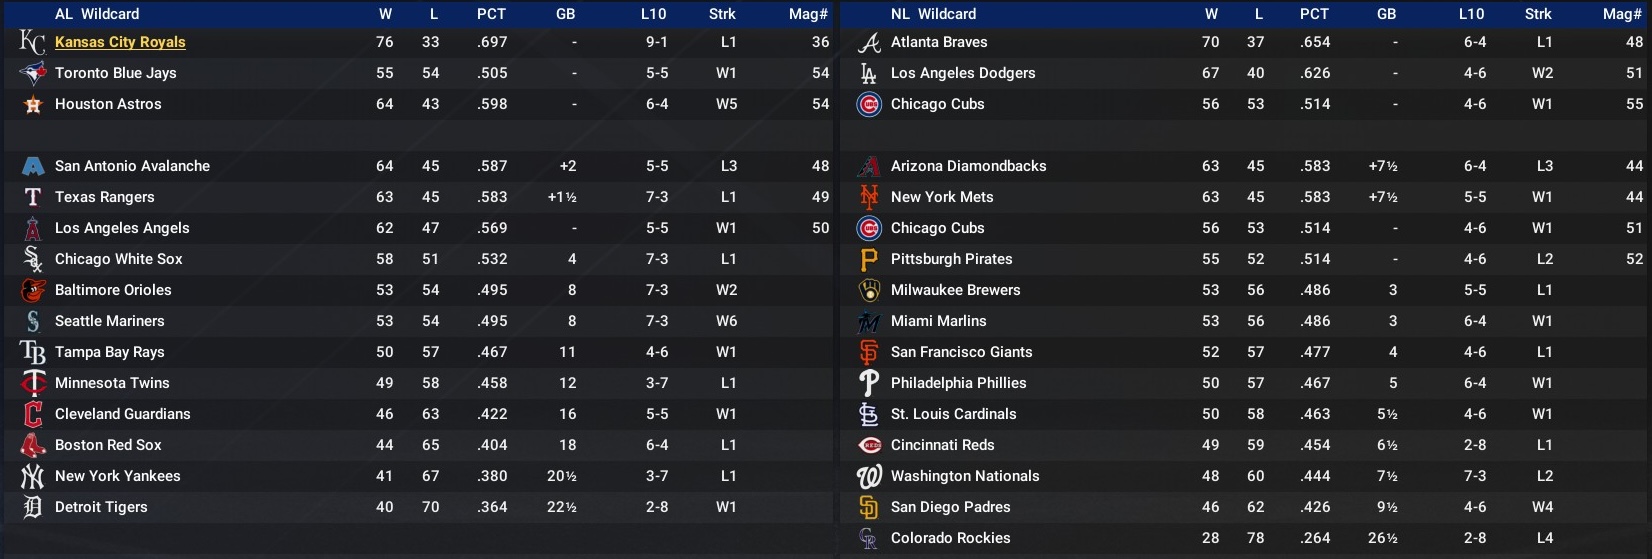Click the Atlanta Braves logo
The width and height of the screenshot is (1652, 559).
tap(869, 42)
